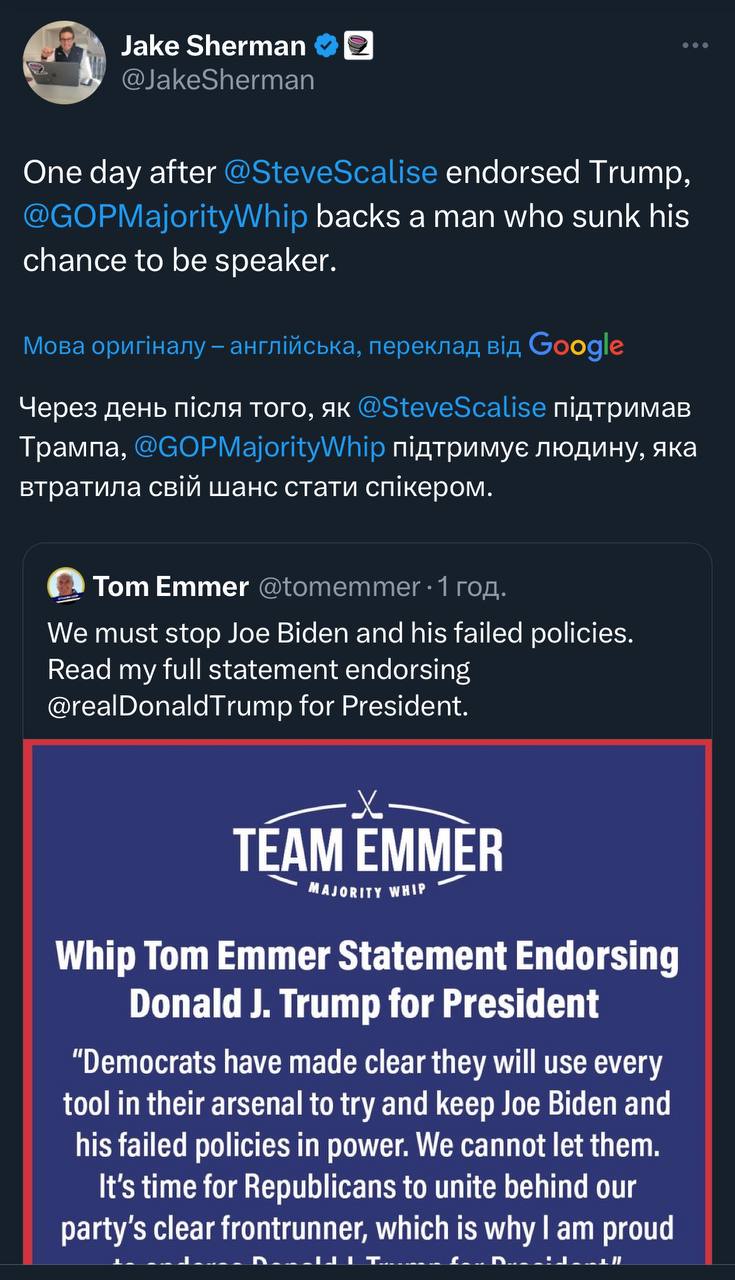Tap the blue verified badge

pyautogui.click(x=326, y=45)
